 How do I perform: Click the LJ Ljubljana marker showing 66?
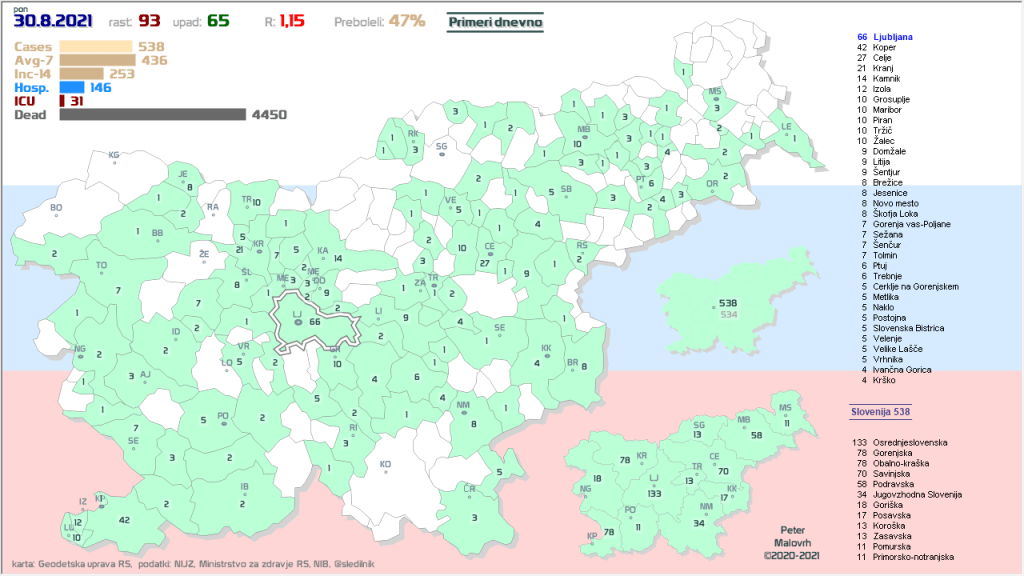click(x=298, y=321)
